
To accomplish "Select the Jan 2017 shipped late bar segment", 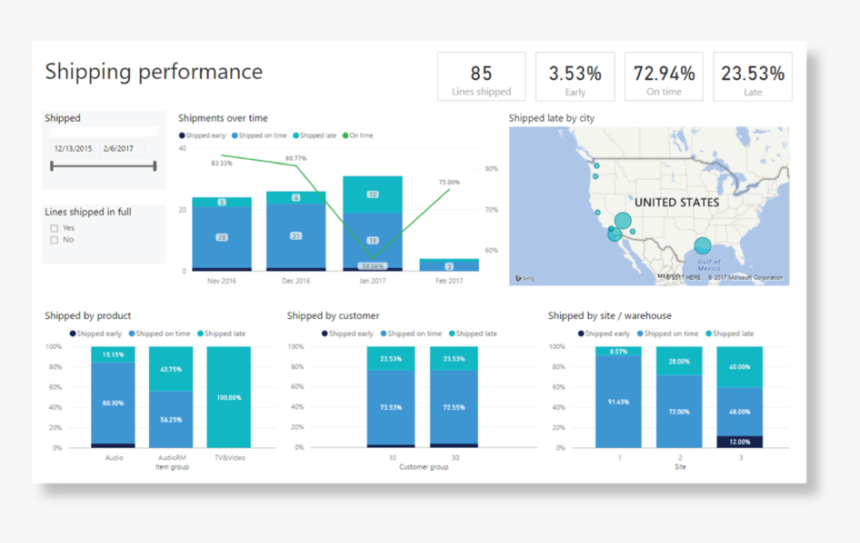I will (x=372, y=195).
